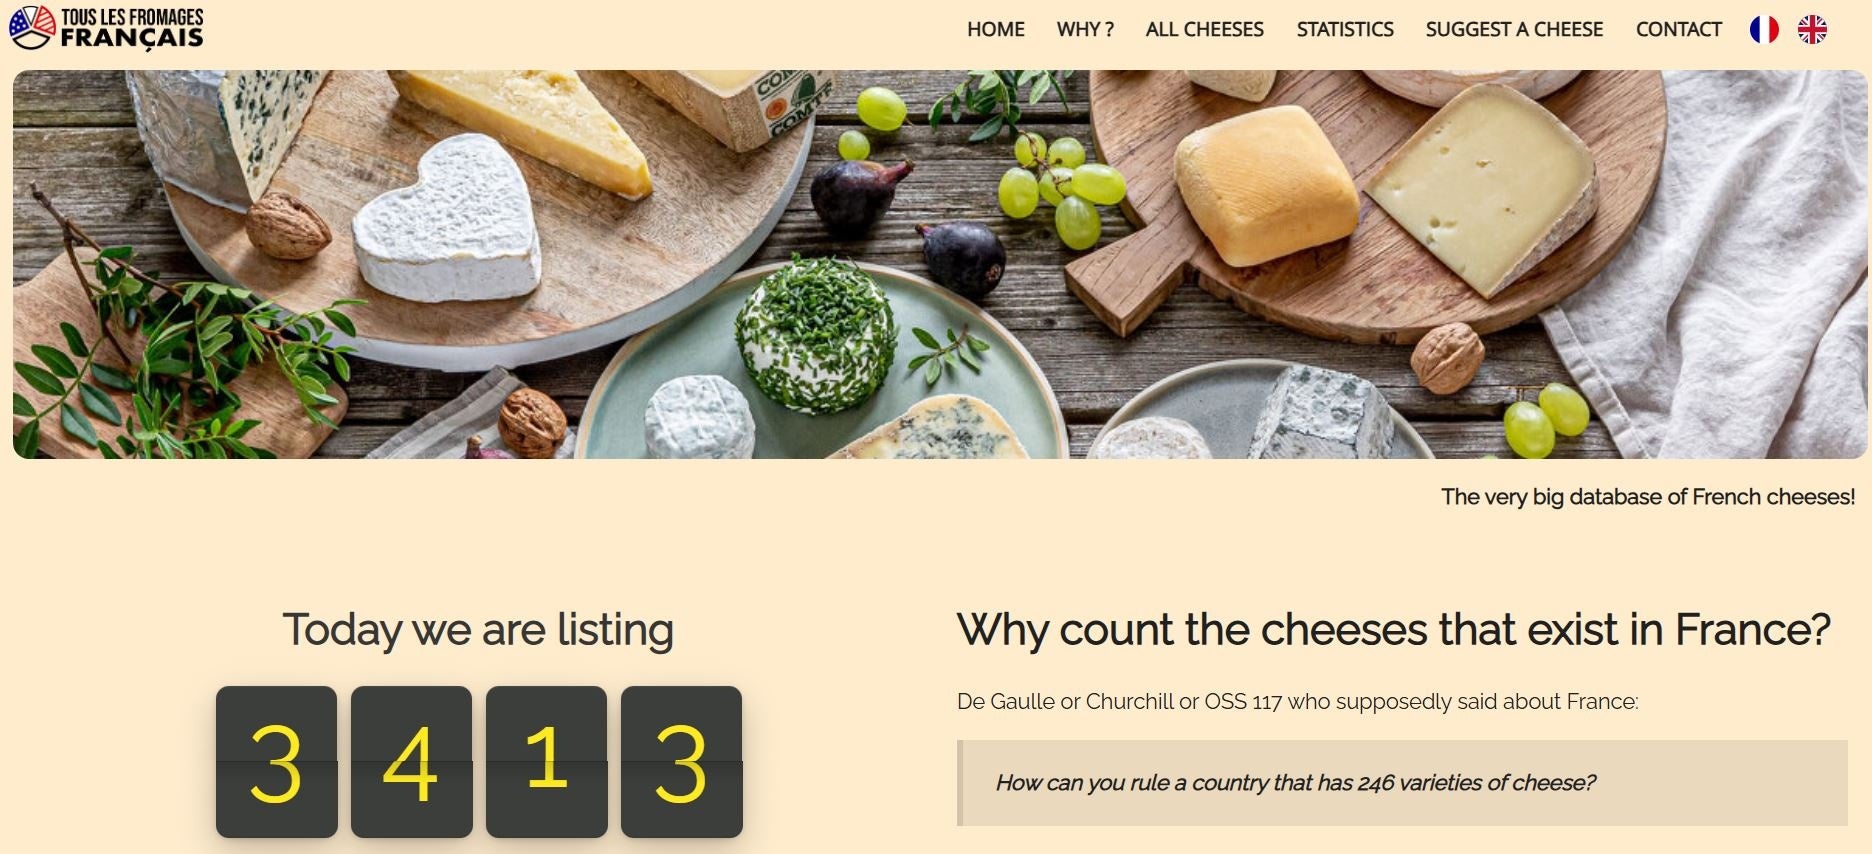Open the HOME menu item

coord(996,29)
